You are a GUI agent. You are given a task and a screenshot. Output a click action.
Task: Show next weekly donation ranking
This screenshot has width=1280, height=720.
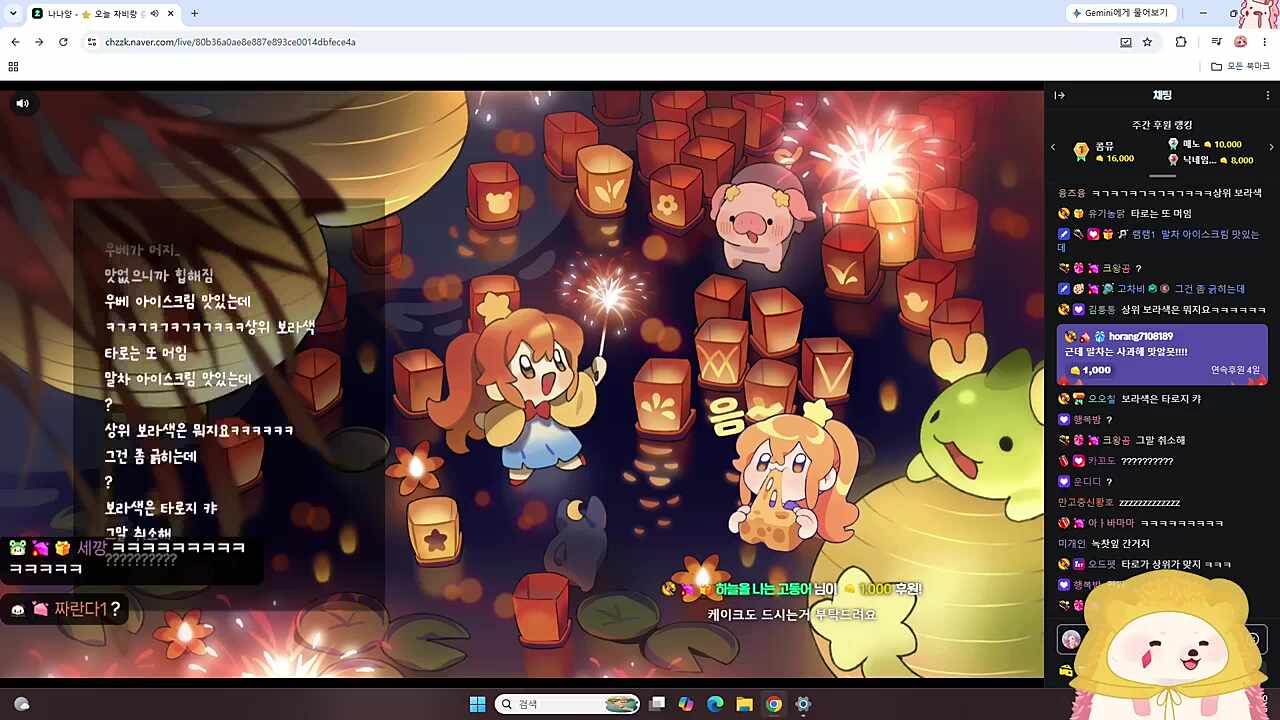click(1271, 148)
